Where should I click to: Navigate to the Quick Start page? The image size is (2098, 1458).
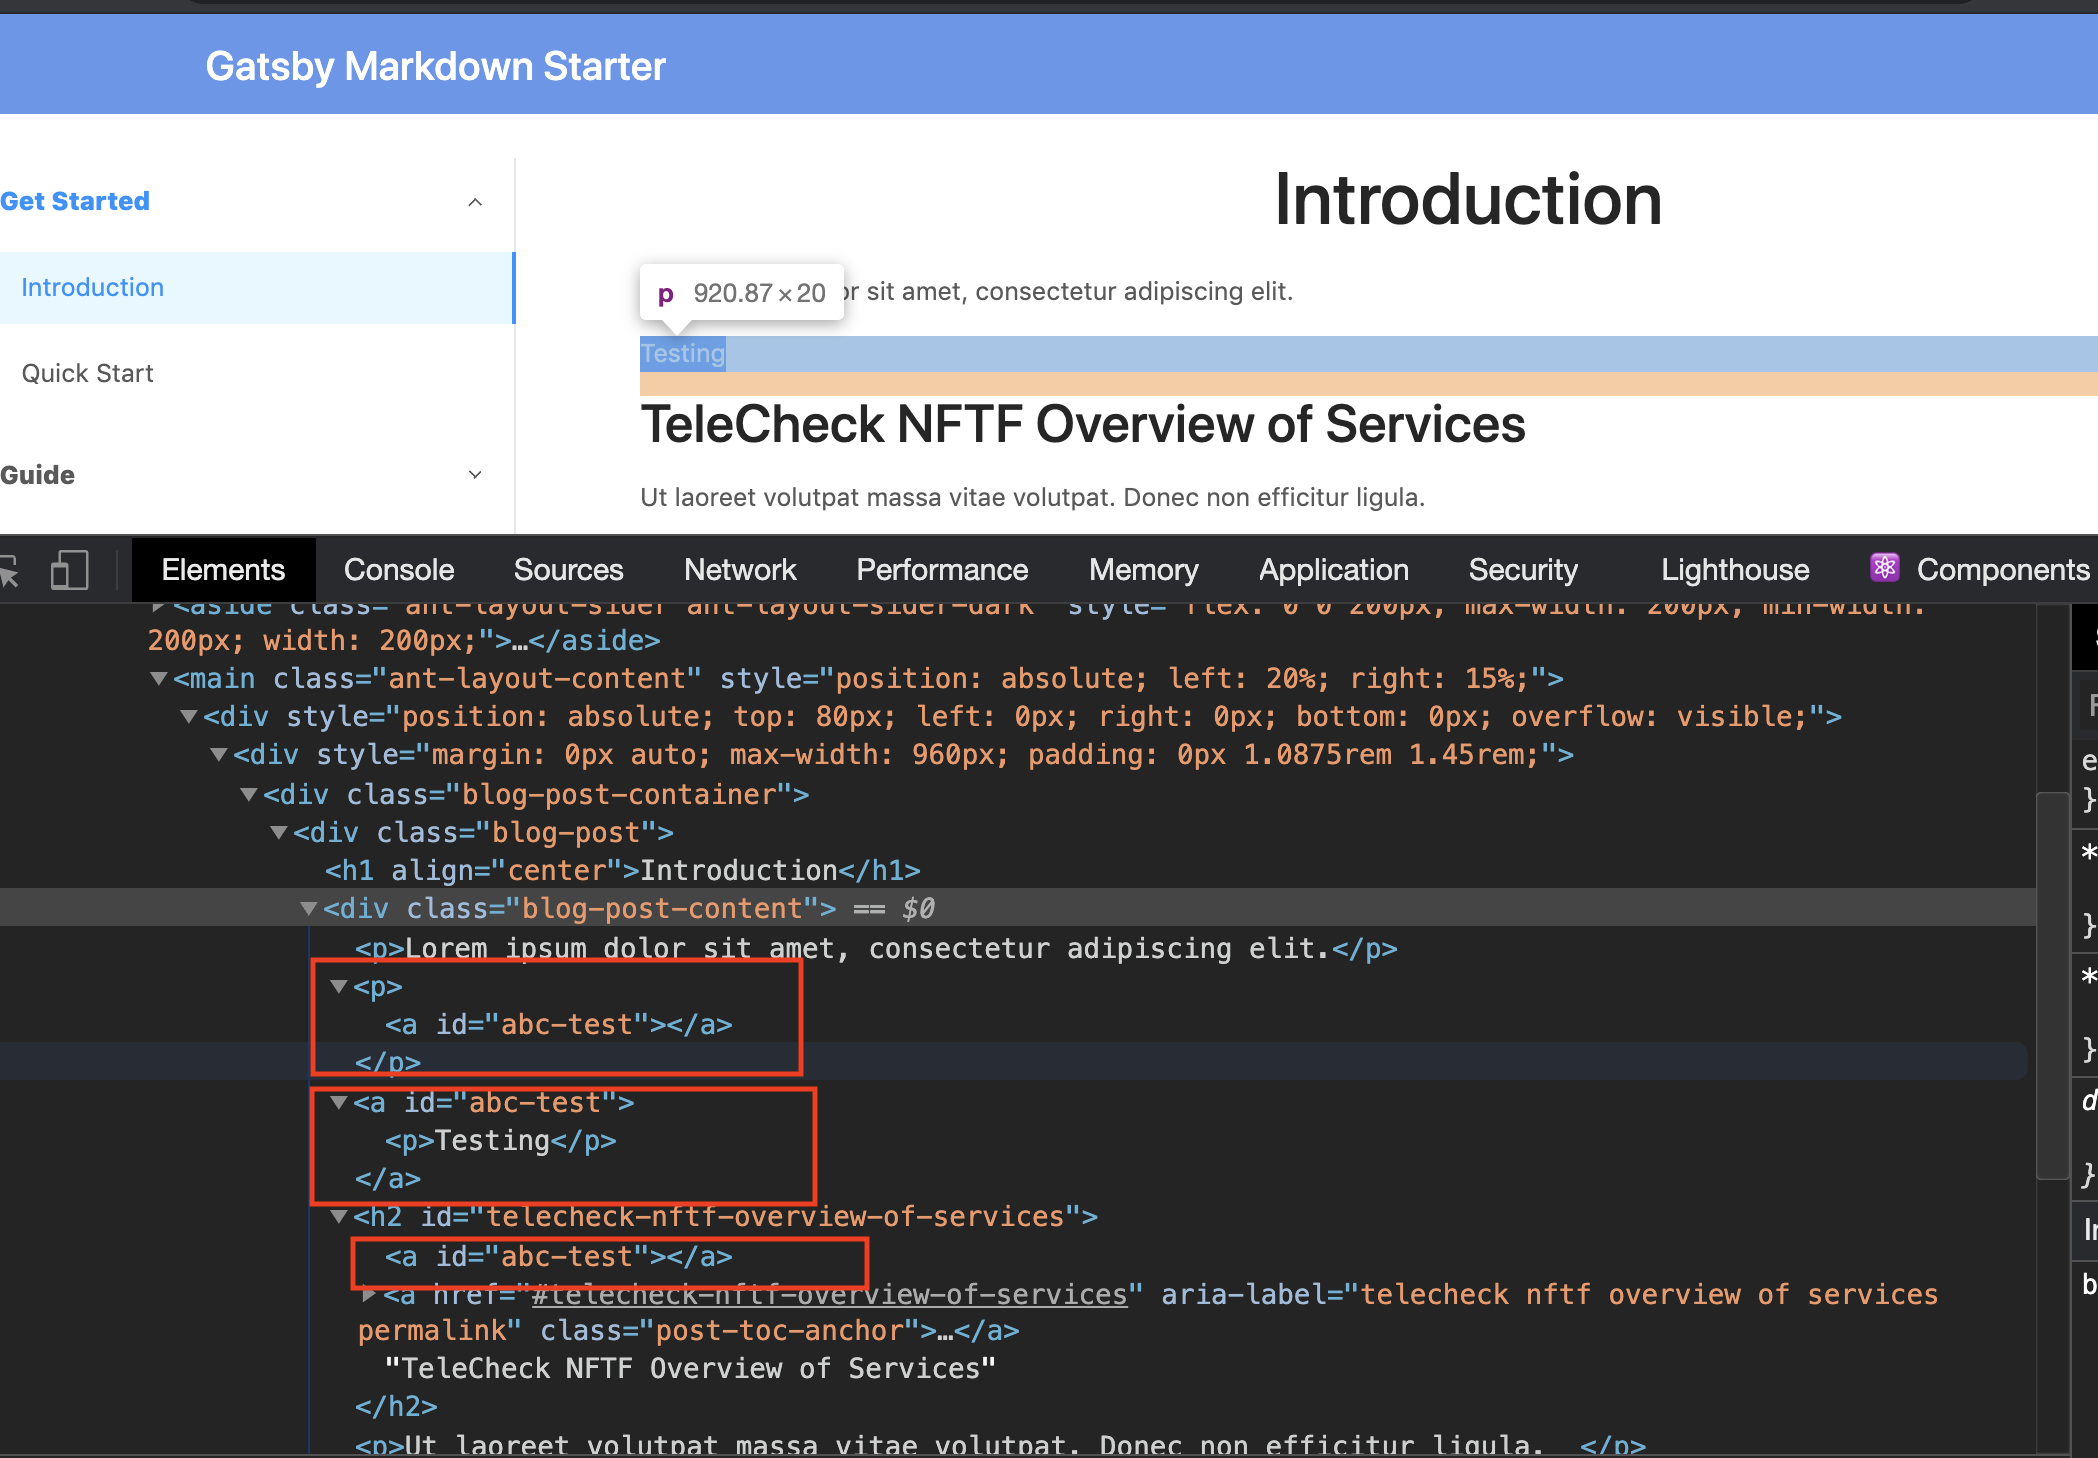(x=88, y=373)
